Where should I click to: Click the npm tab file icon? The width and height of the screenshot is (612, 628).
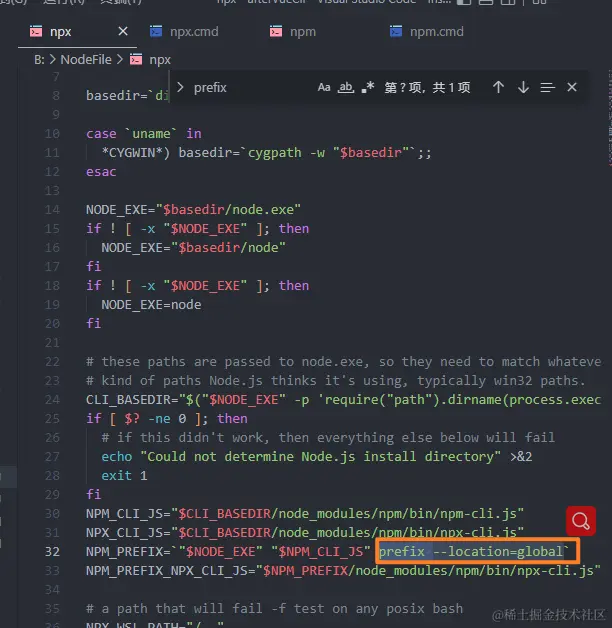276,31
